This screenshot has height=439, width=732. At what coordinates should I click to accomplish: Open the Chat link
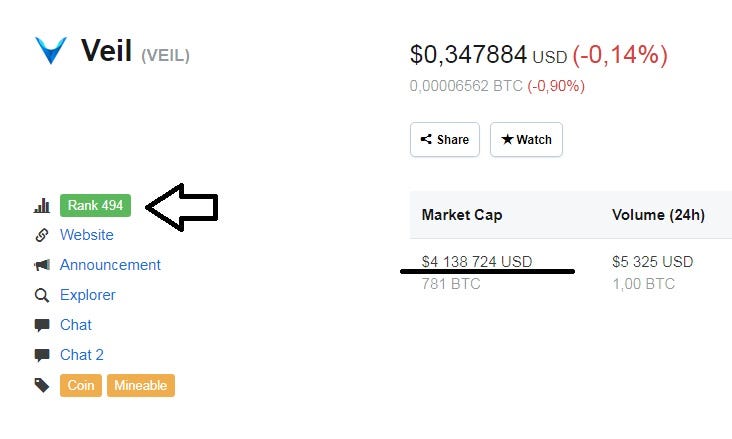coord(76,325)
